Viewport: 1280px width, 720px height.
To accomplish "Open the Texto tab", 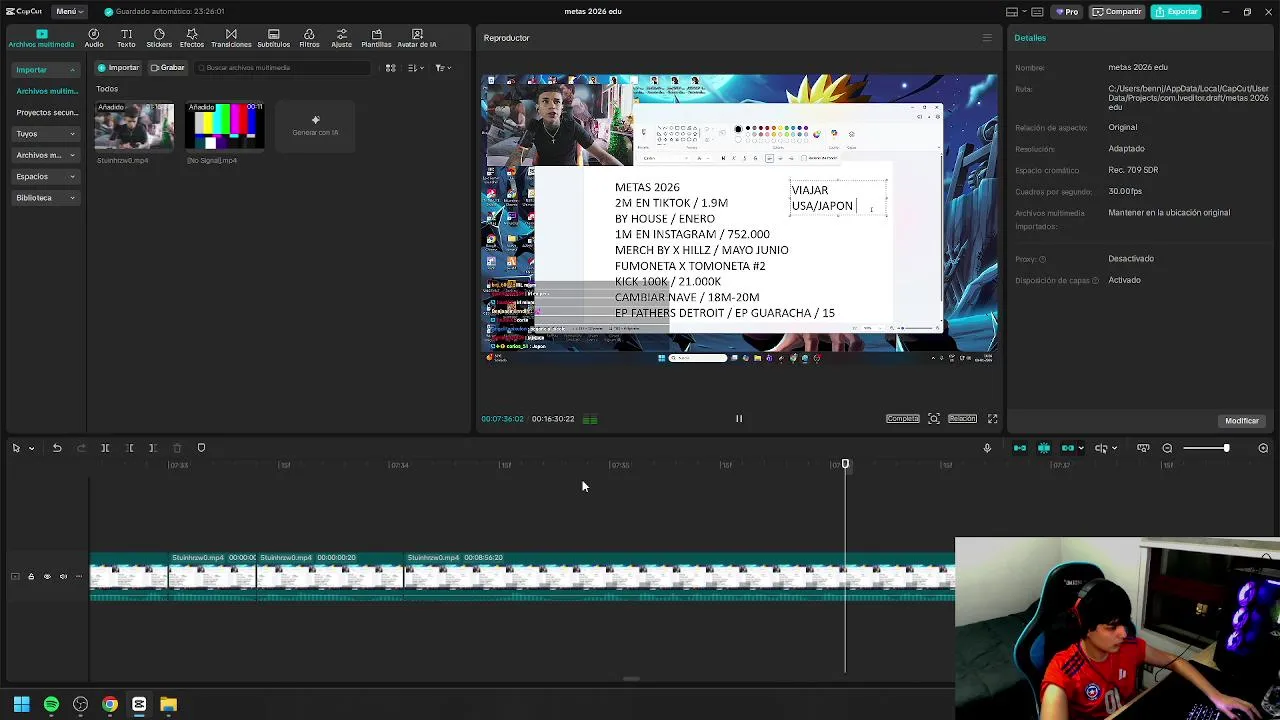I will 126,38.
